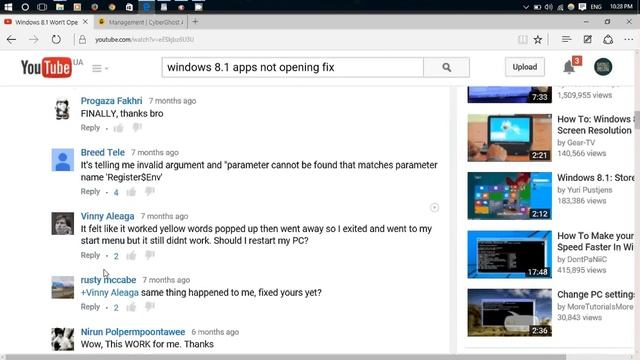Click the YouTube search input field
640x360 pixels.
(293, 67)
